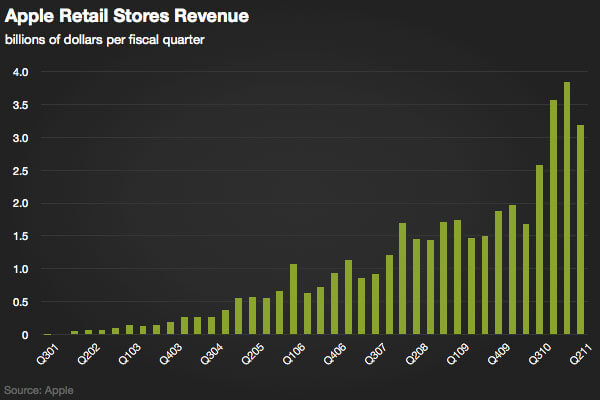The width and height of the screenshot is (600, 400).
Task: Select the bar above the Q208 label
Action: [417, 287]
